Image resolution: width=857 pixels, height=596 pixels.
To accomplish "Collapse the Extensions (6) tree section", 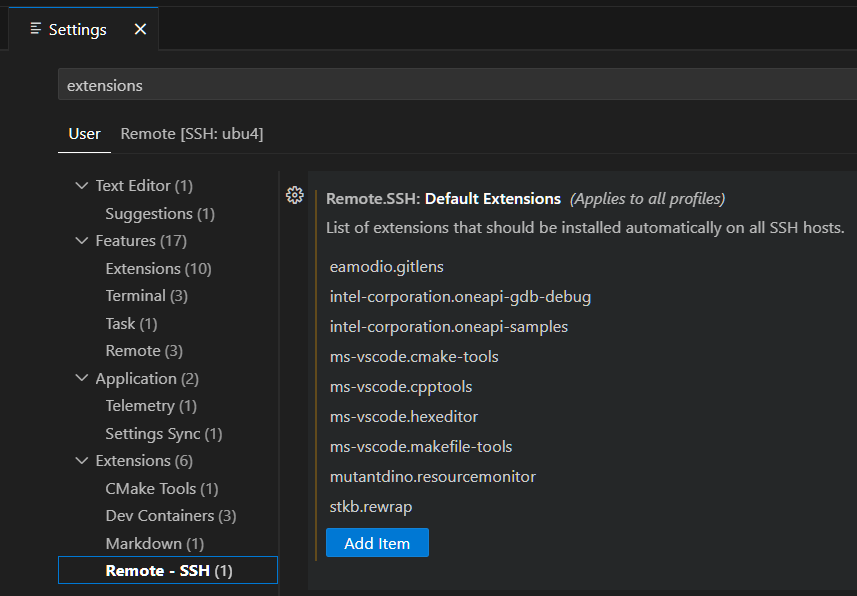I will coord(82,461).
